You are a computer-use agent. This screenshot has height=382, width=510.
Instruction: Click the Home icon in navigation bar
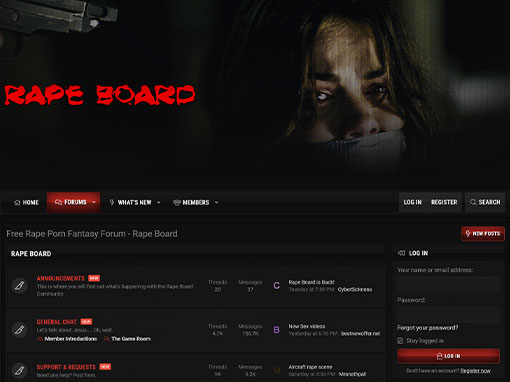tap(17, 202)
